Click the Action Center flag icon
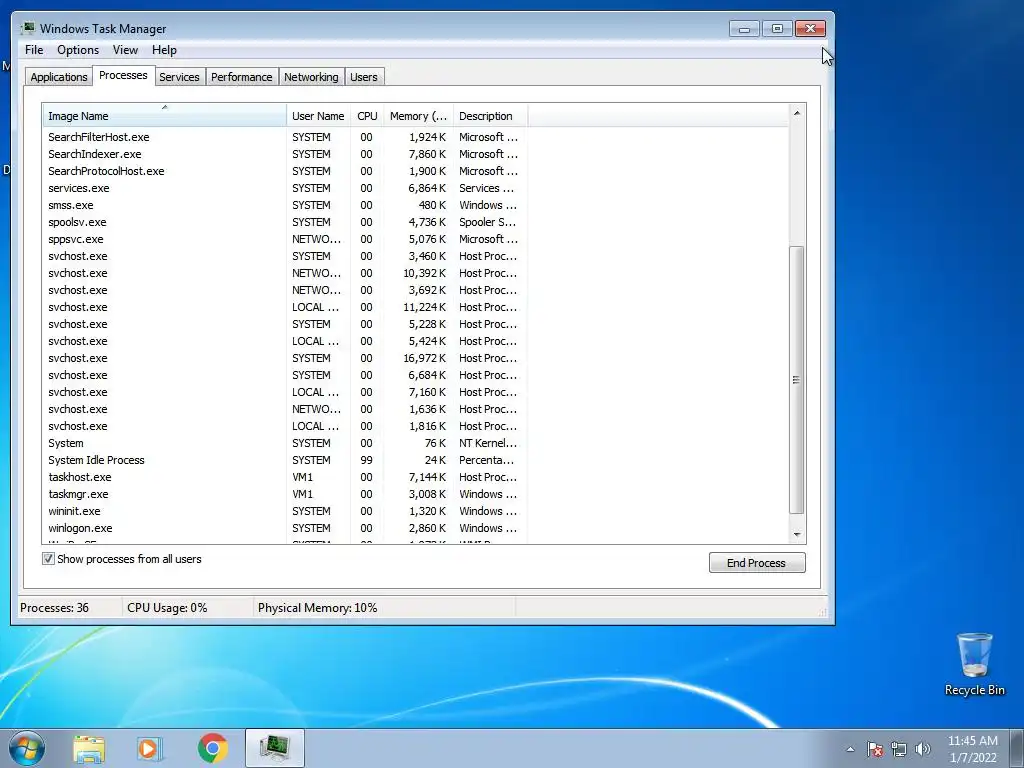The image size is (1024, 768). pos(875,749)
